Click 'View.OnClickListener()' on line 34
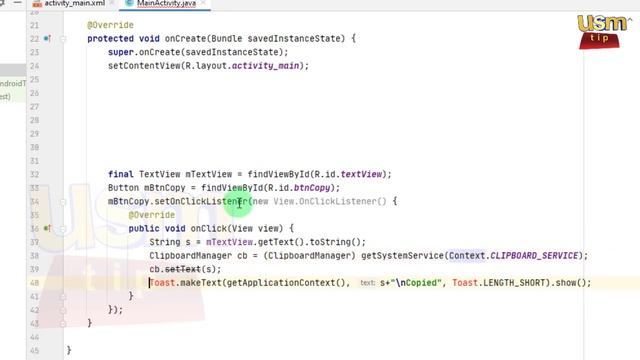The width and height of the screenshot is (640, 360). pos(330,201)
